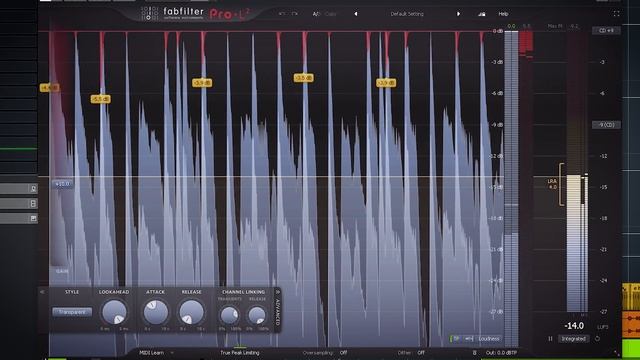Open the Dither Off dropdown
Image resolution: width=640 pixels, height=360 pixels.
pos(421,353)
